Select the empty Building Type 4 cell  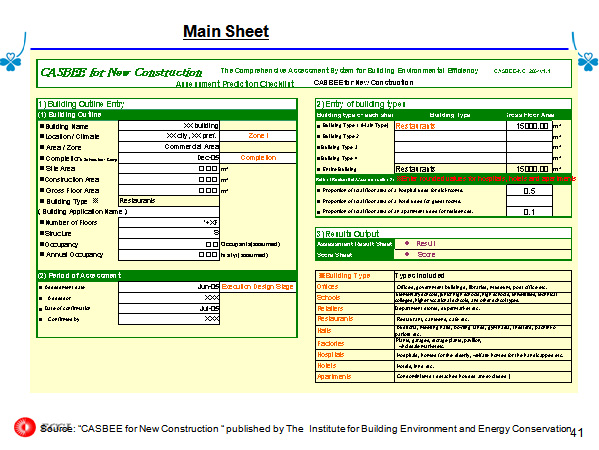tap(450, 158)
